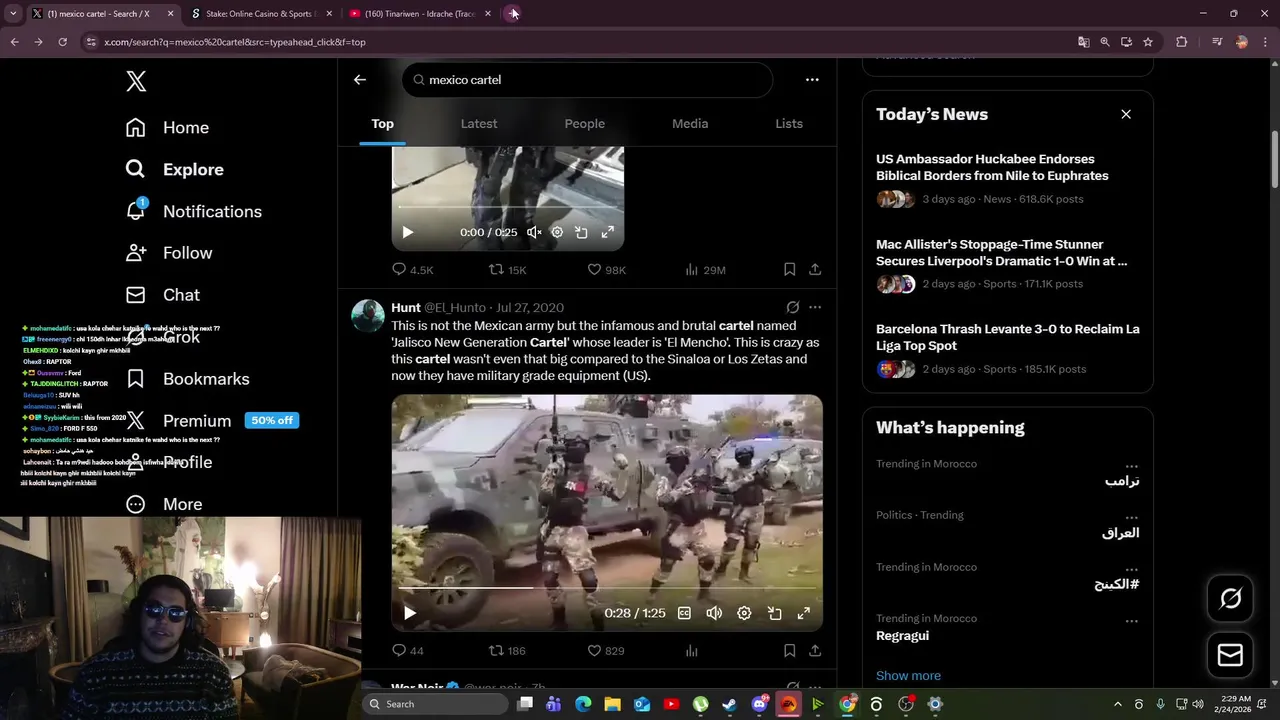Open settings gear on the 1:25 video

(x=744, y=613)
